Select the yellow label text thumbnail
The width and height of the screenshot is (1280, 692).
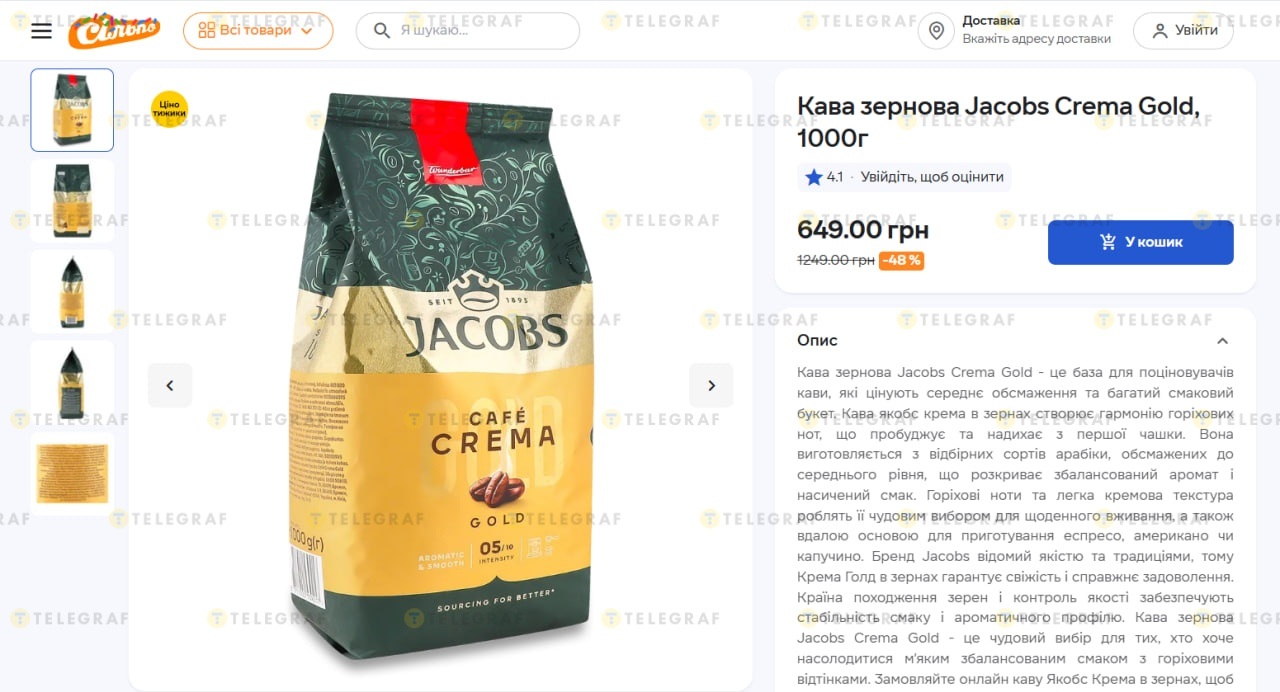coord(72,473)
